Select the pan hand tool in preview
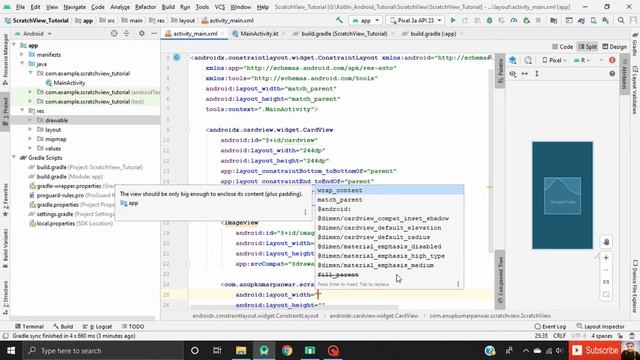 coord(606,242)
